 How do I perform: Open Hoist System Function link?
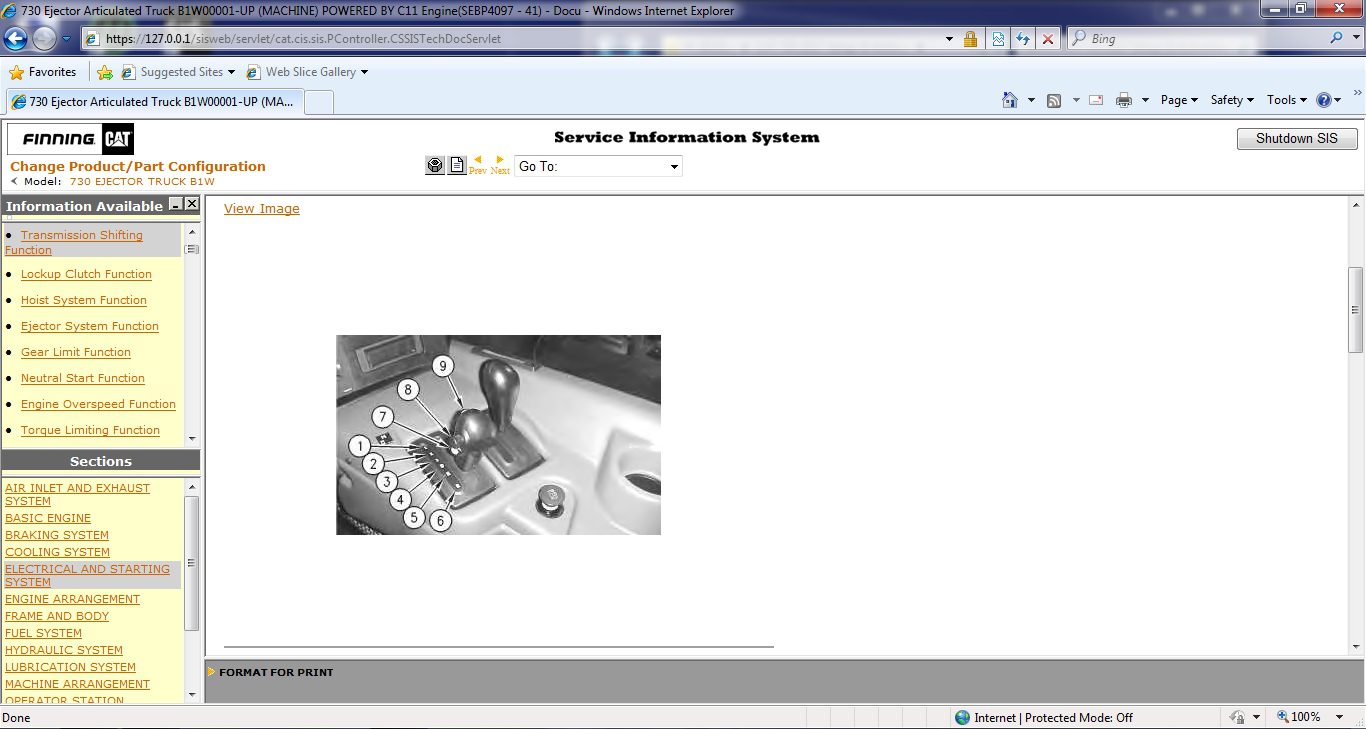point(84,300)
